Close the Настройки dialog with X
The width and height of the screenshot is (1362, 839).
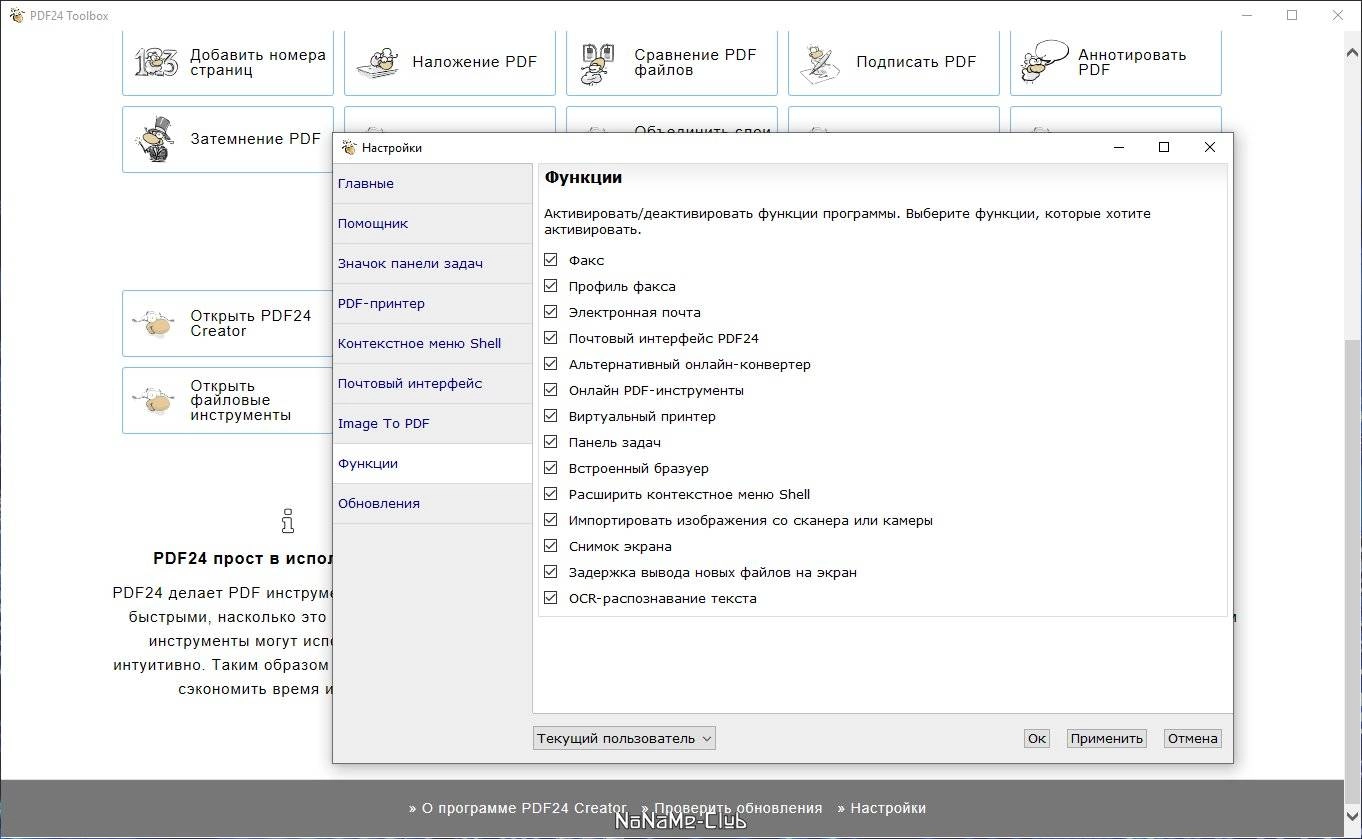tap(1210, 147)
